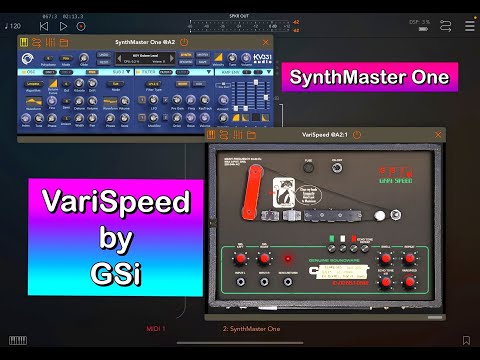Click the Glide knob
The height and width of the screenshot is (360, 480).
click(84, 58)
